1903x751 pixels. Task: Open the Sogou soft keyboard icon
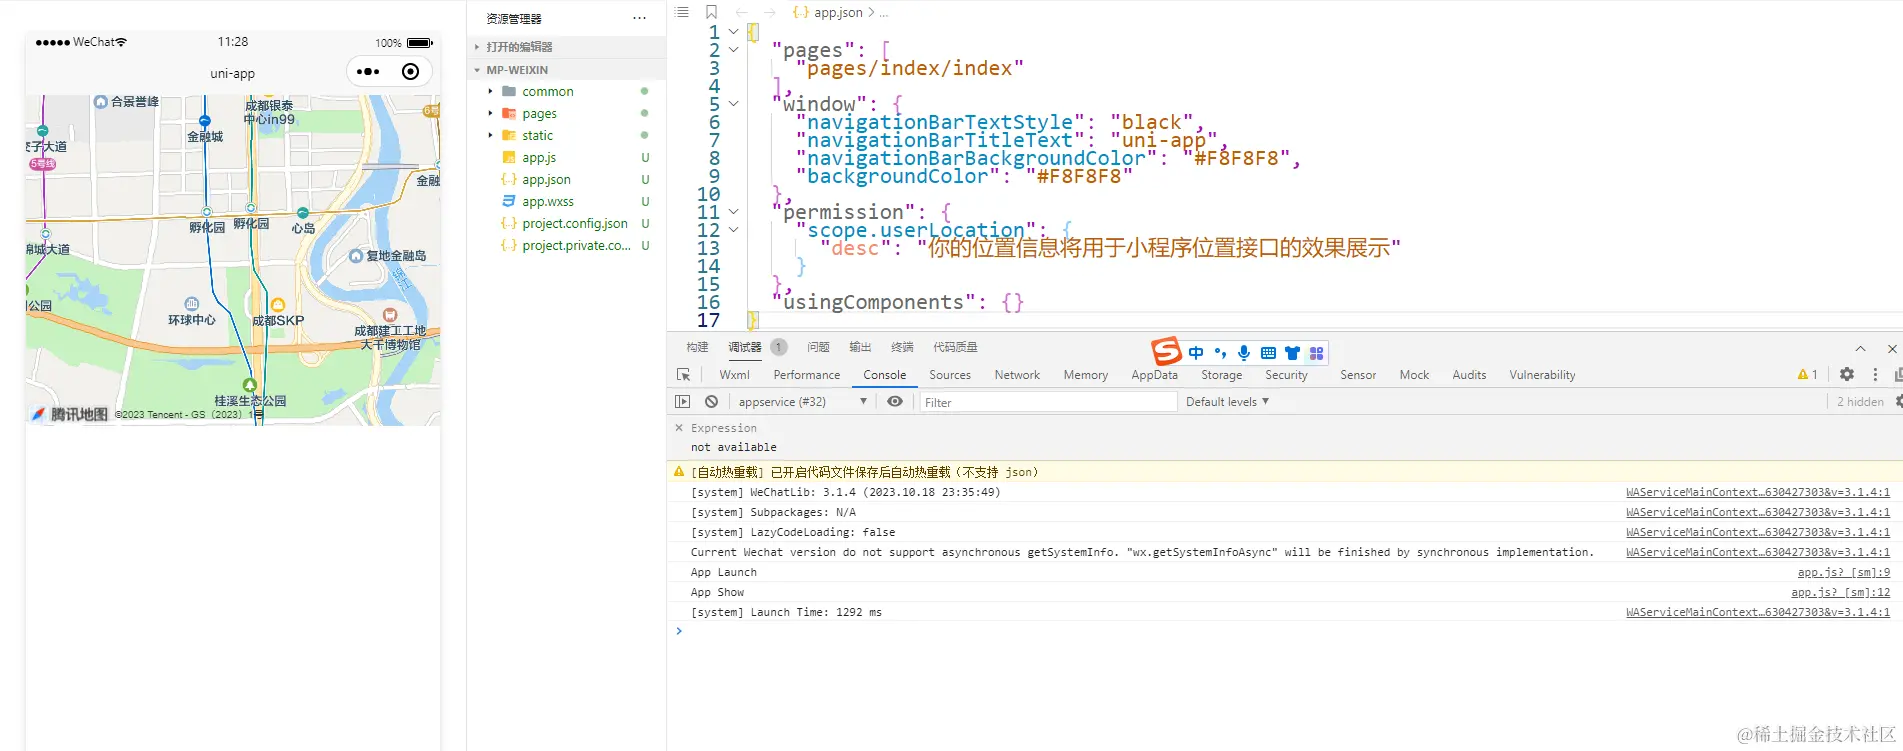click(1268, 352)
